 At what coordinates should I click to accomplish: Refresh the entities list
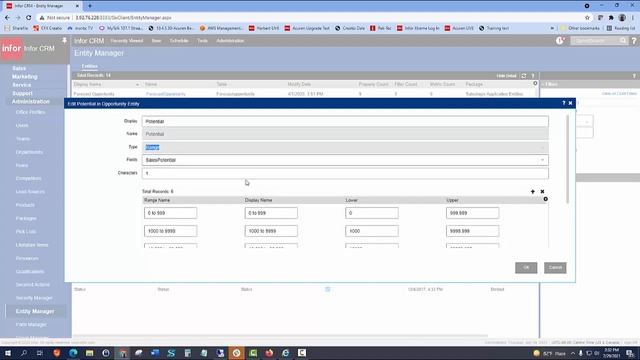click(524, 76)
